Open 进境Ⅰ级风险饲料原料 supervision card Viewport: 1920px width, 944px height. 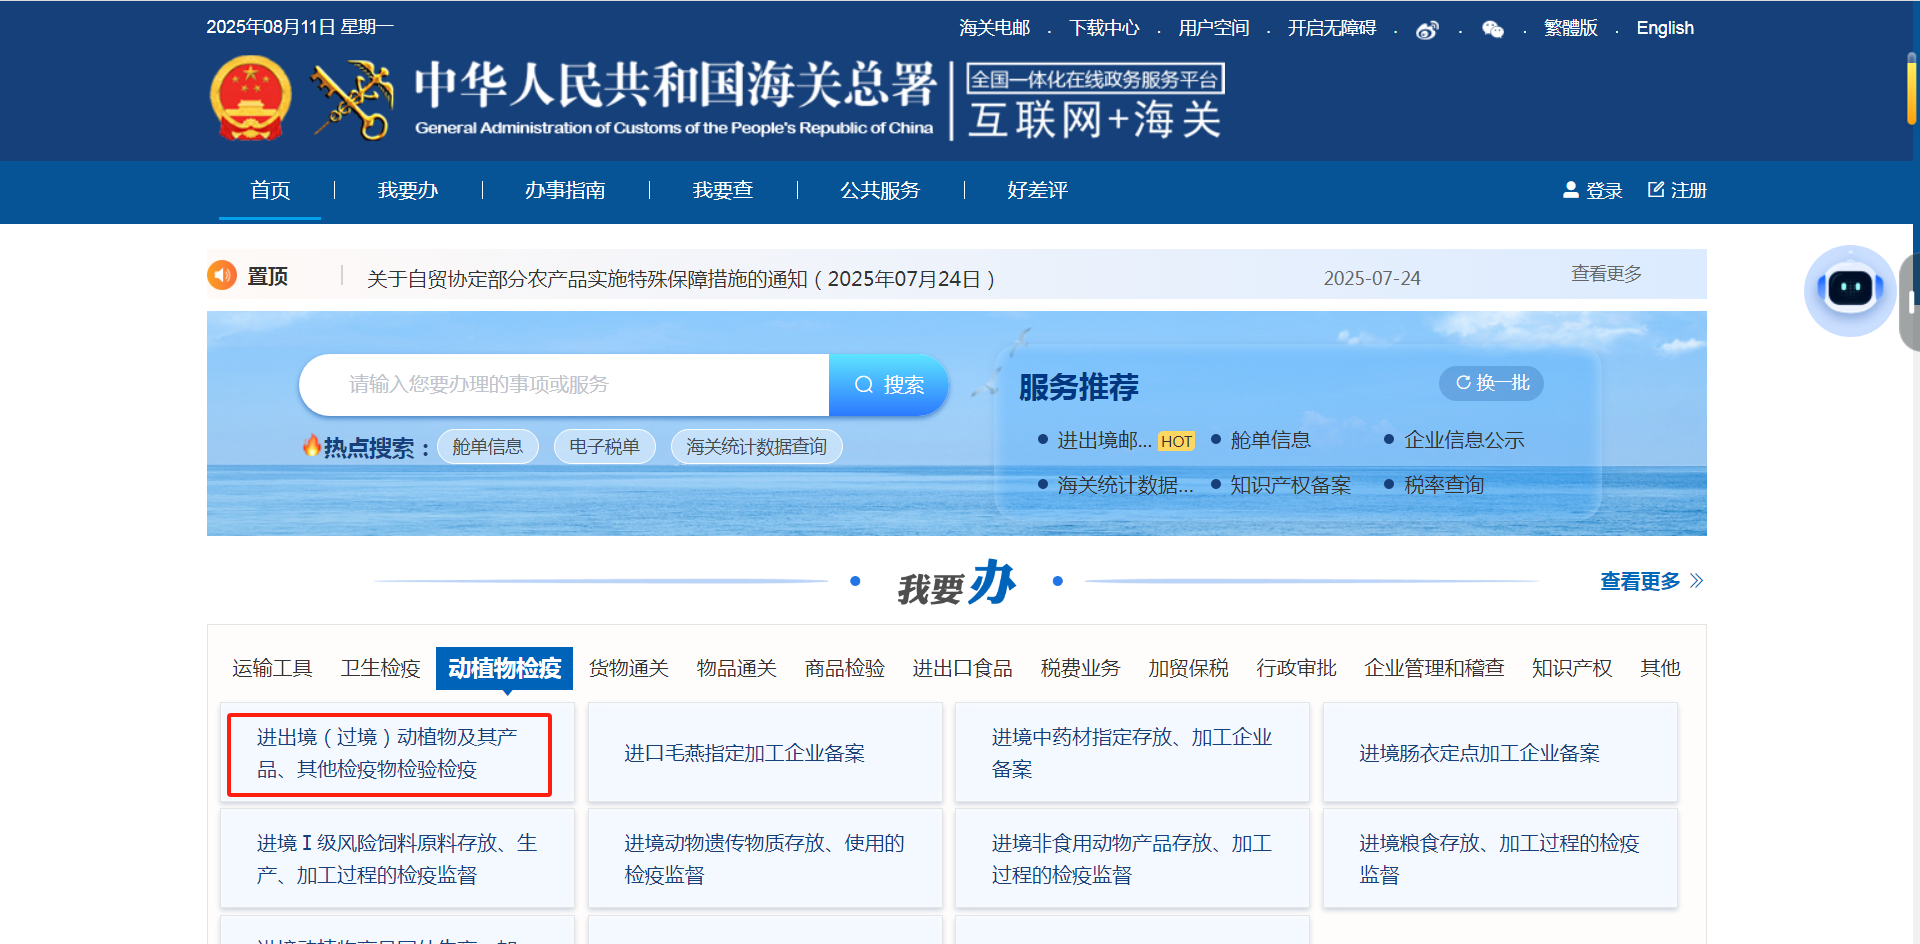398,859
